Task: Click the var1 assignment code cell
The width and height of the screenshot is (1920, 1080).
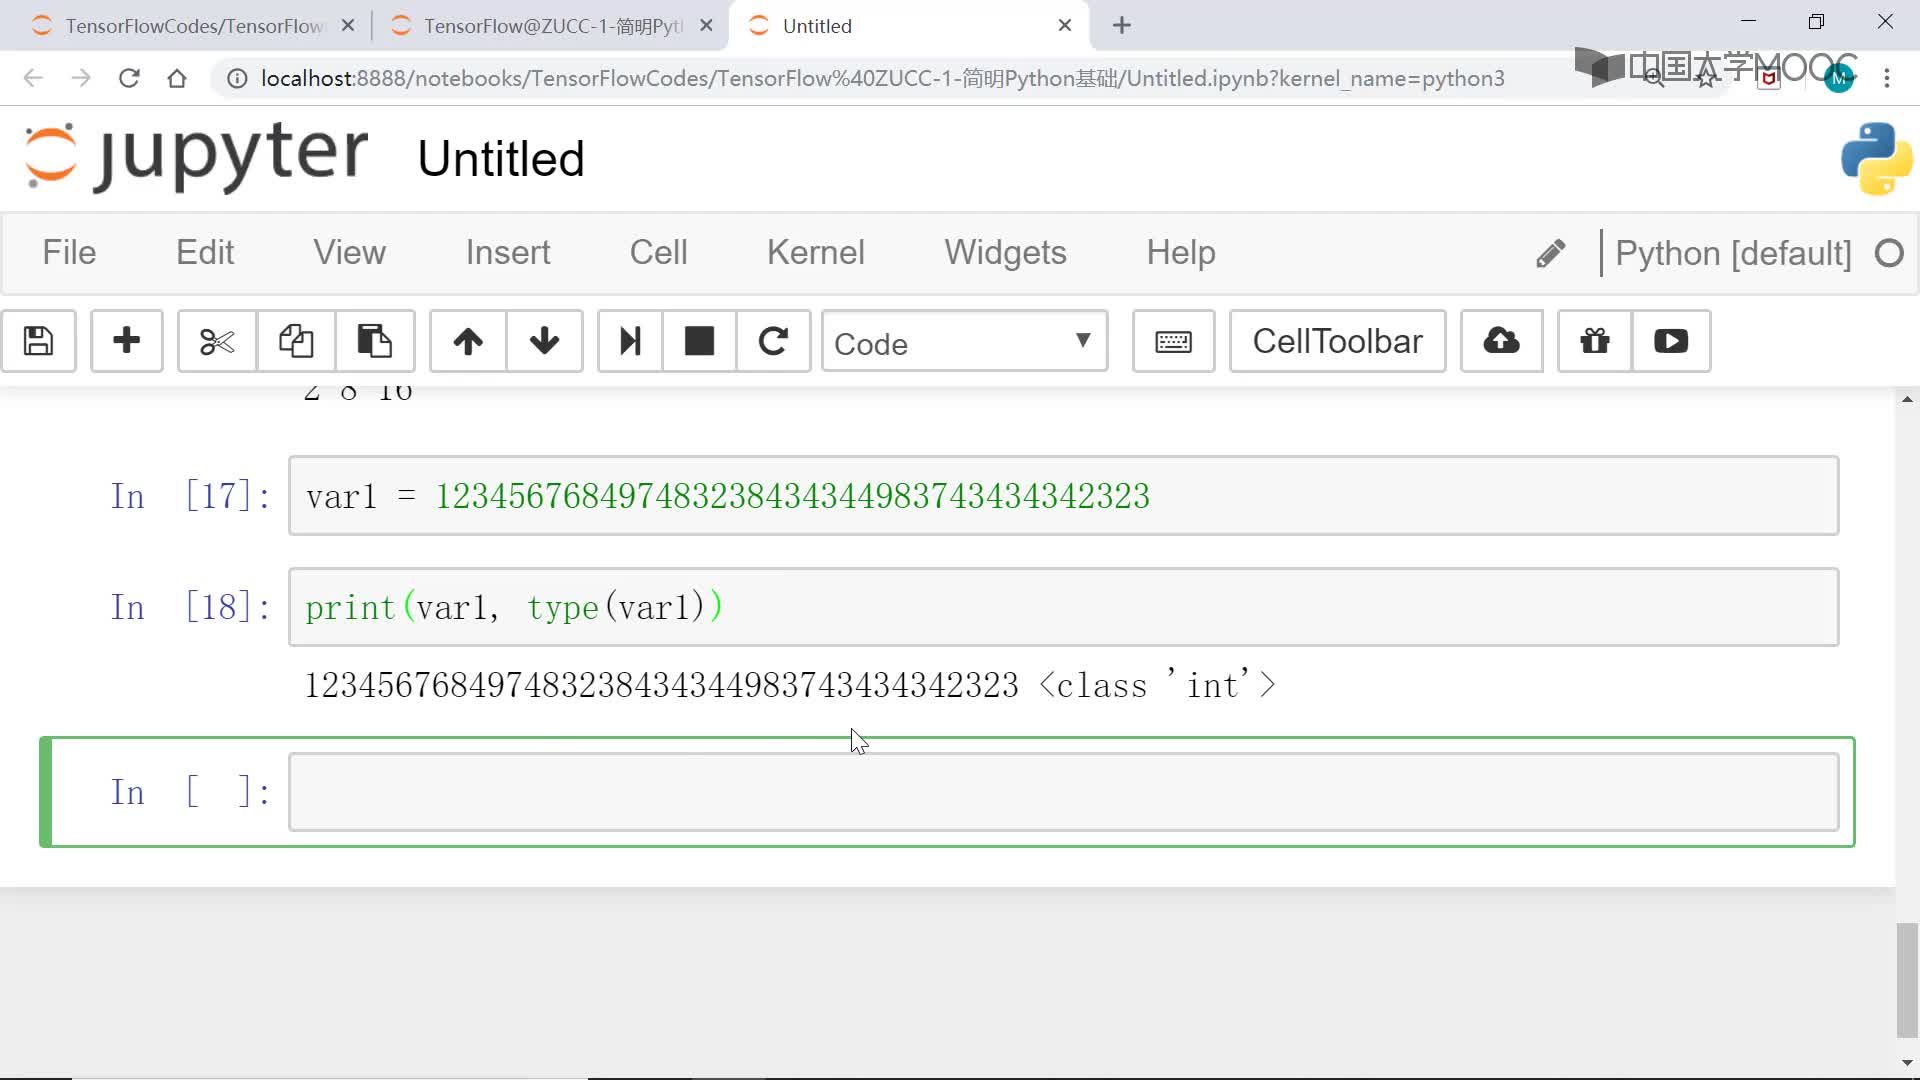Action: [1063, 496]
